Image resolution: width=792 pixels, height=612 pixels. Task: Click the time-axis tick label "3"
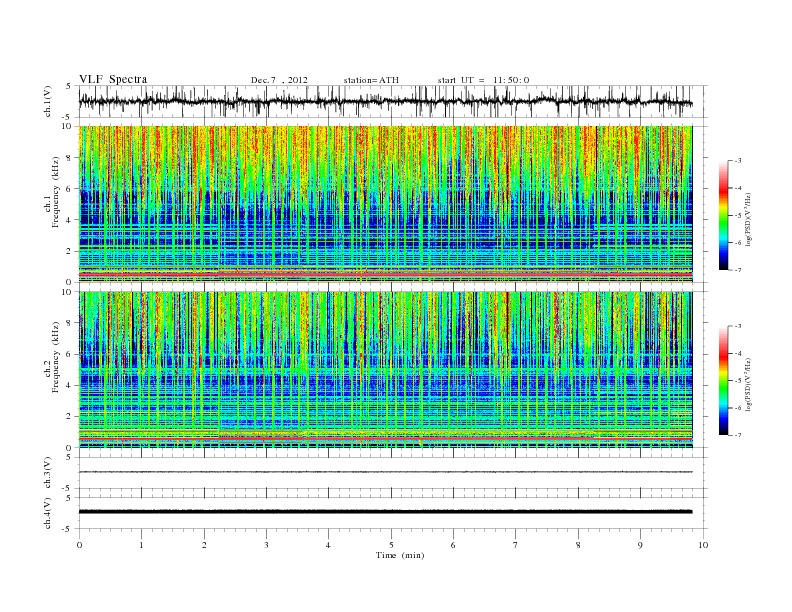(266, 545)
